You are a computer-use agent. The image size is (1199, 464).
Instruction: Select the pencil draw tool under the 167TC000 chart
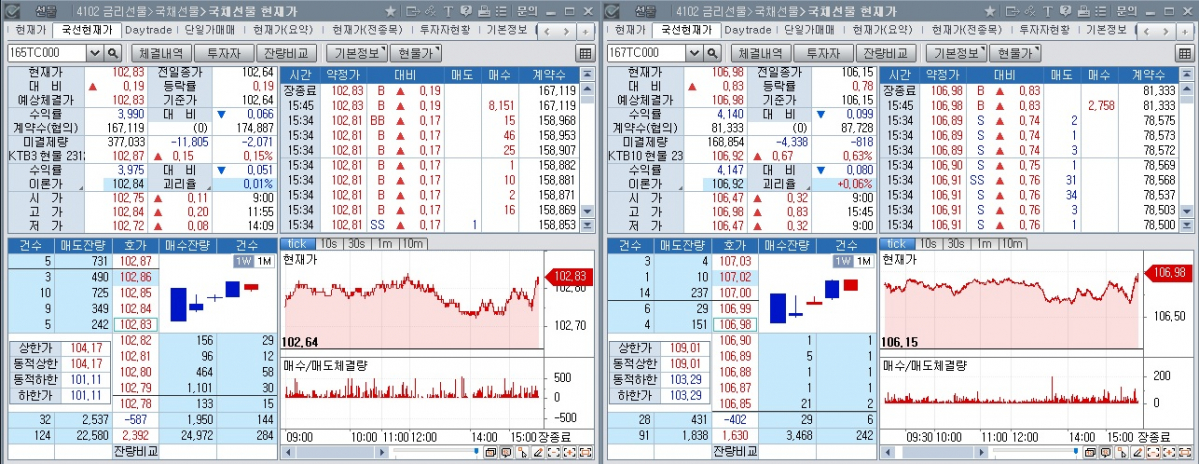point(1138,453)
